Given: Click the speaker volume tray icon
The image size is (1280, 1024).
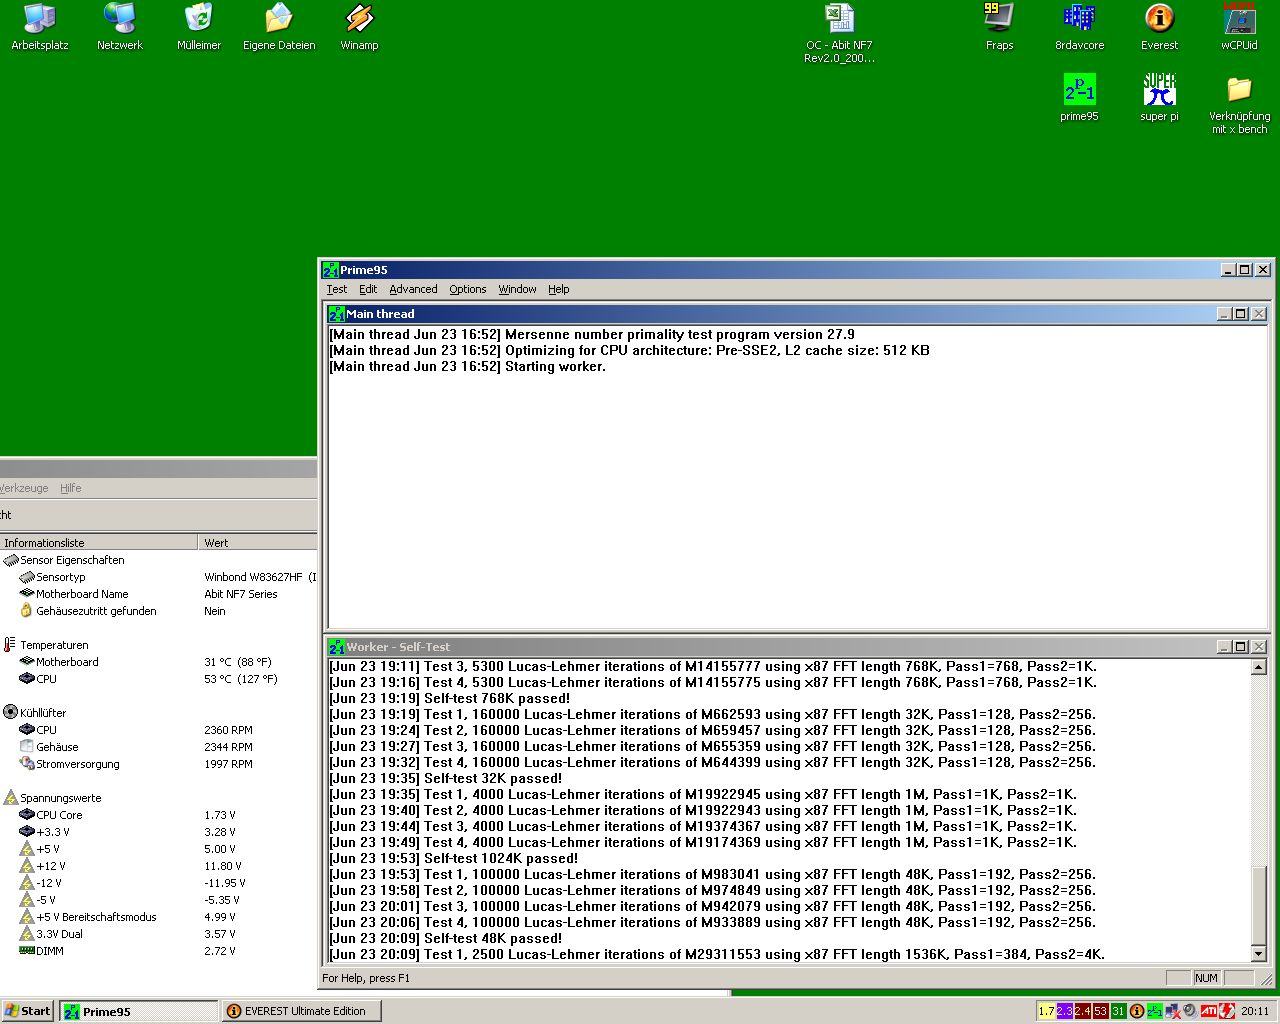Looking at the screenshot, I should [1190, 1011].
